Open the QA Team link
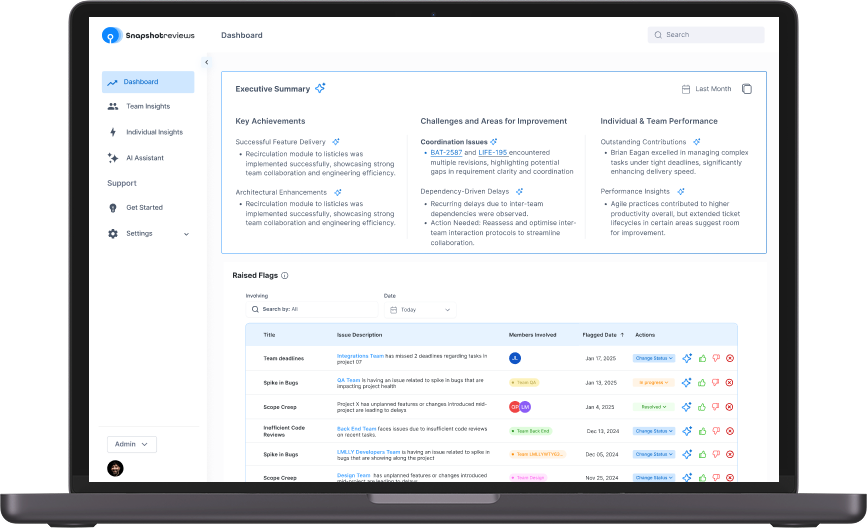The width and height of the screenshot is (867, 528). pos(348,380)
